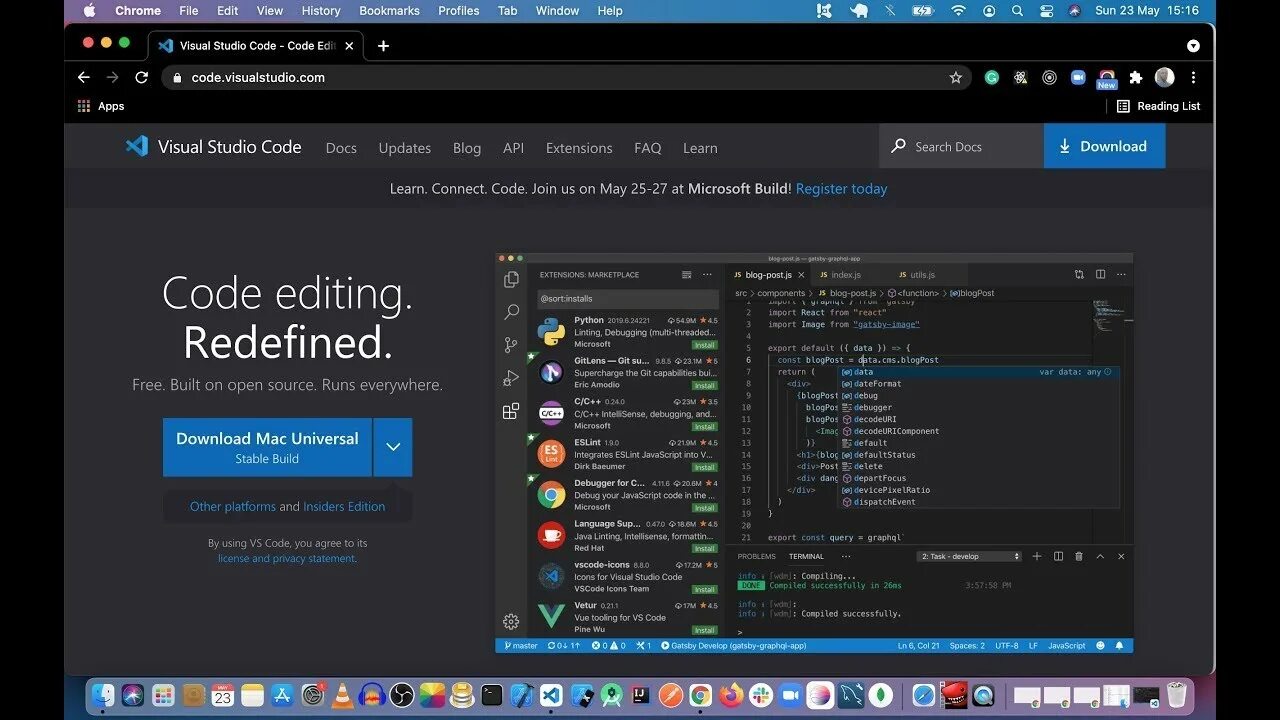The width and height of the screenshot is (1280, 720).
Task: Open Chrome's three-dot menu
Action: pyautogui.click(x=1193, y=77)
